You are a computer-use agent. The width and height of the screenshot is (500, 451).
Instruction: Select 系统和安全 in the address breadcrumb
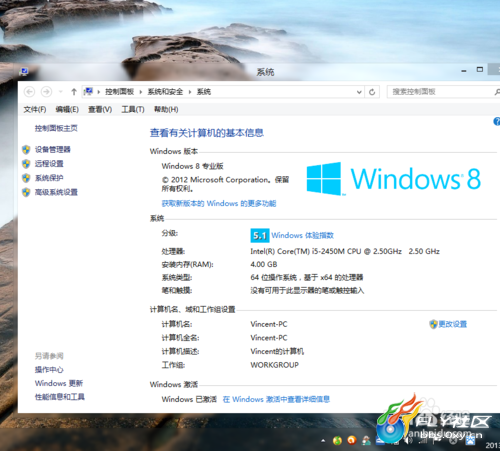pyautogui.click(x=165, y=92)
